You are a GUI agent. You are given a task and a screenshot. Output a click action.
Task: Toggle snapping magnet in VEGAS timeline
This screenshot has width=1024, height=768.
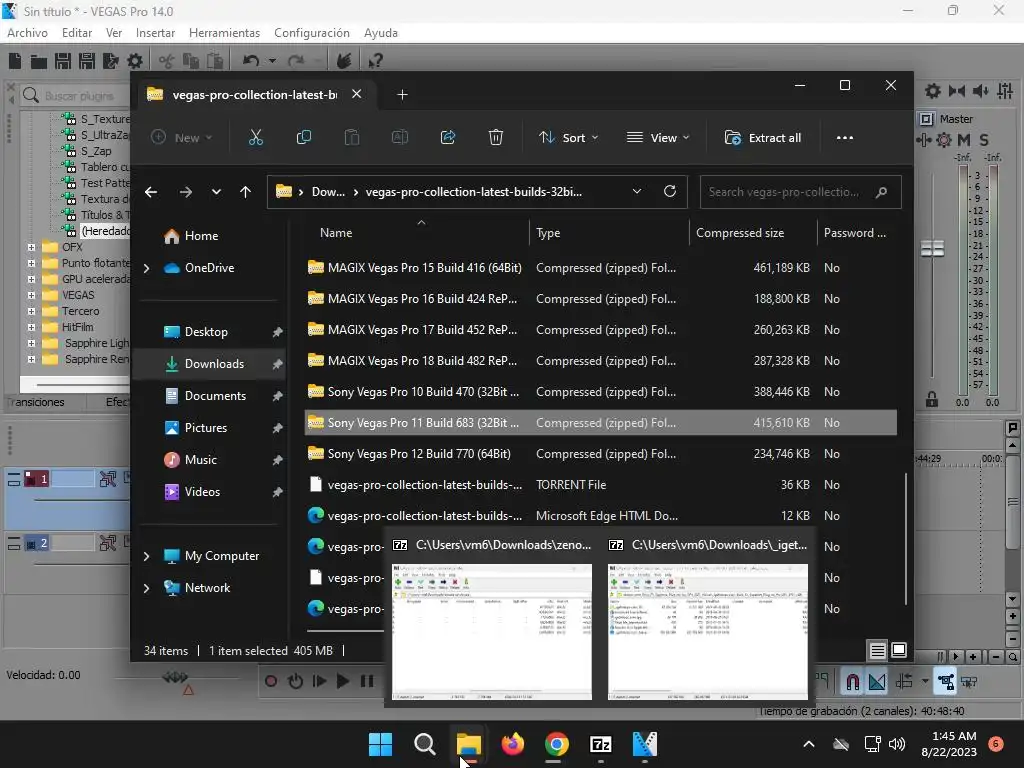pyautogui.click(x=852, y=682)
